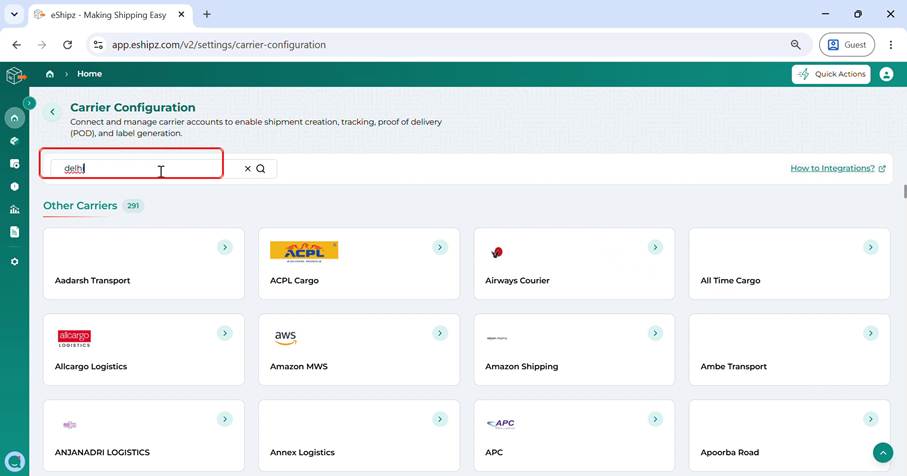
Task: Click the ACPL Cargo logo
Action: 304,252
